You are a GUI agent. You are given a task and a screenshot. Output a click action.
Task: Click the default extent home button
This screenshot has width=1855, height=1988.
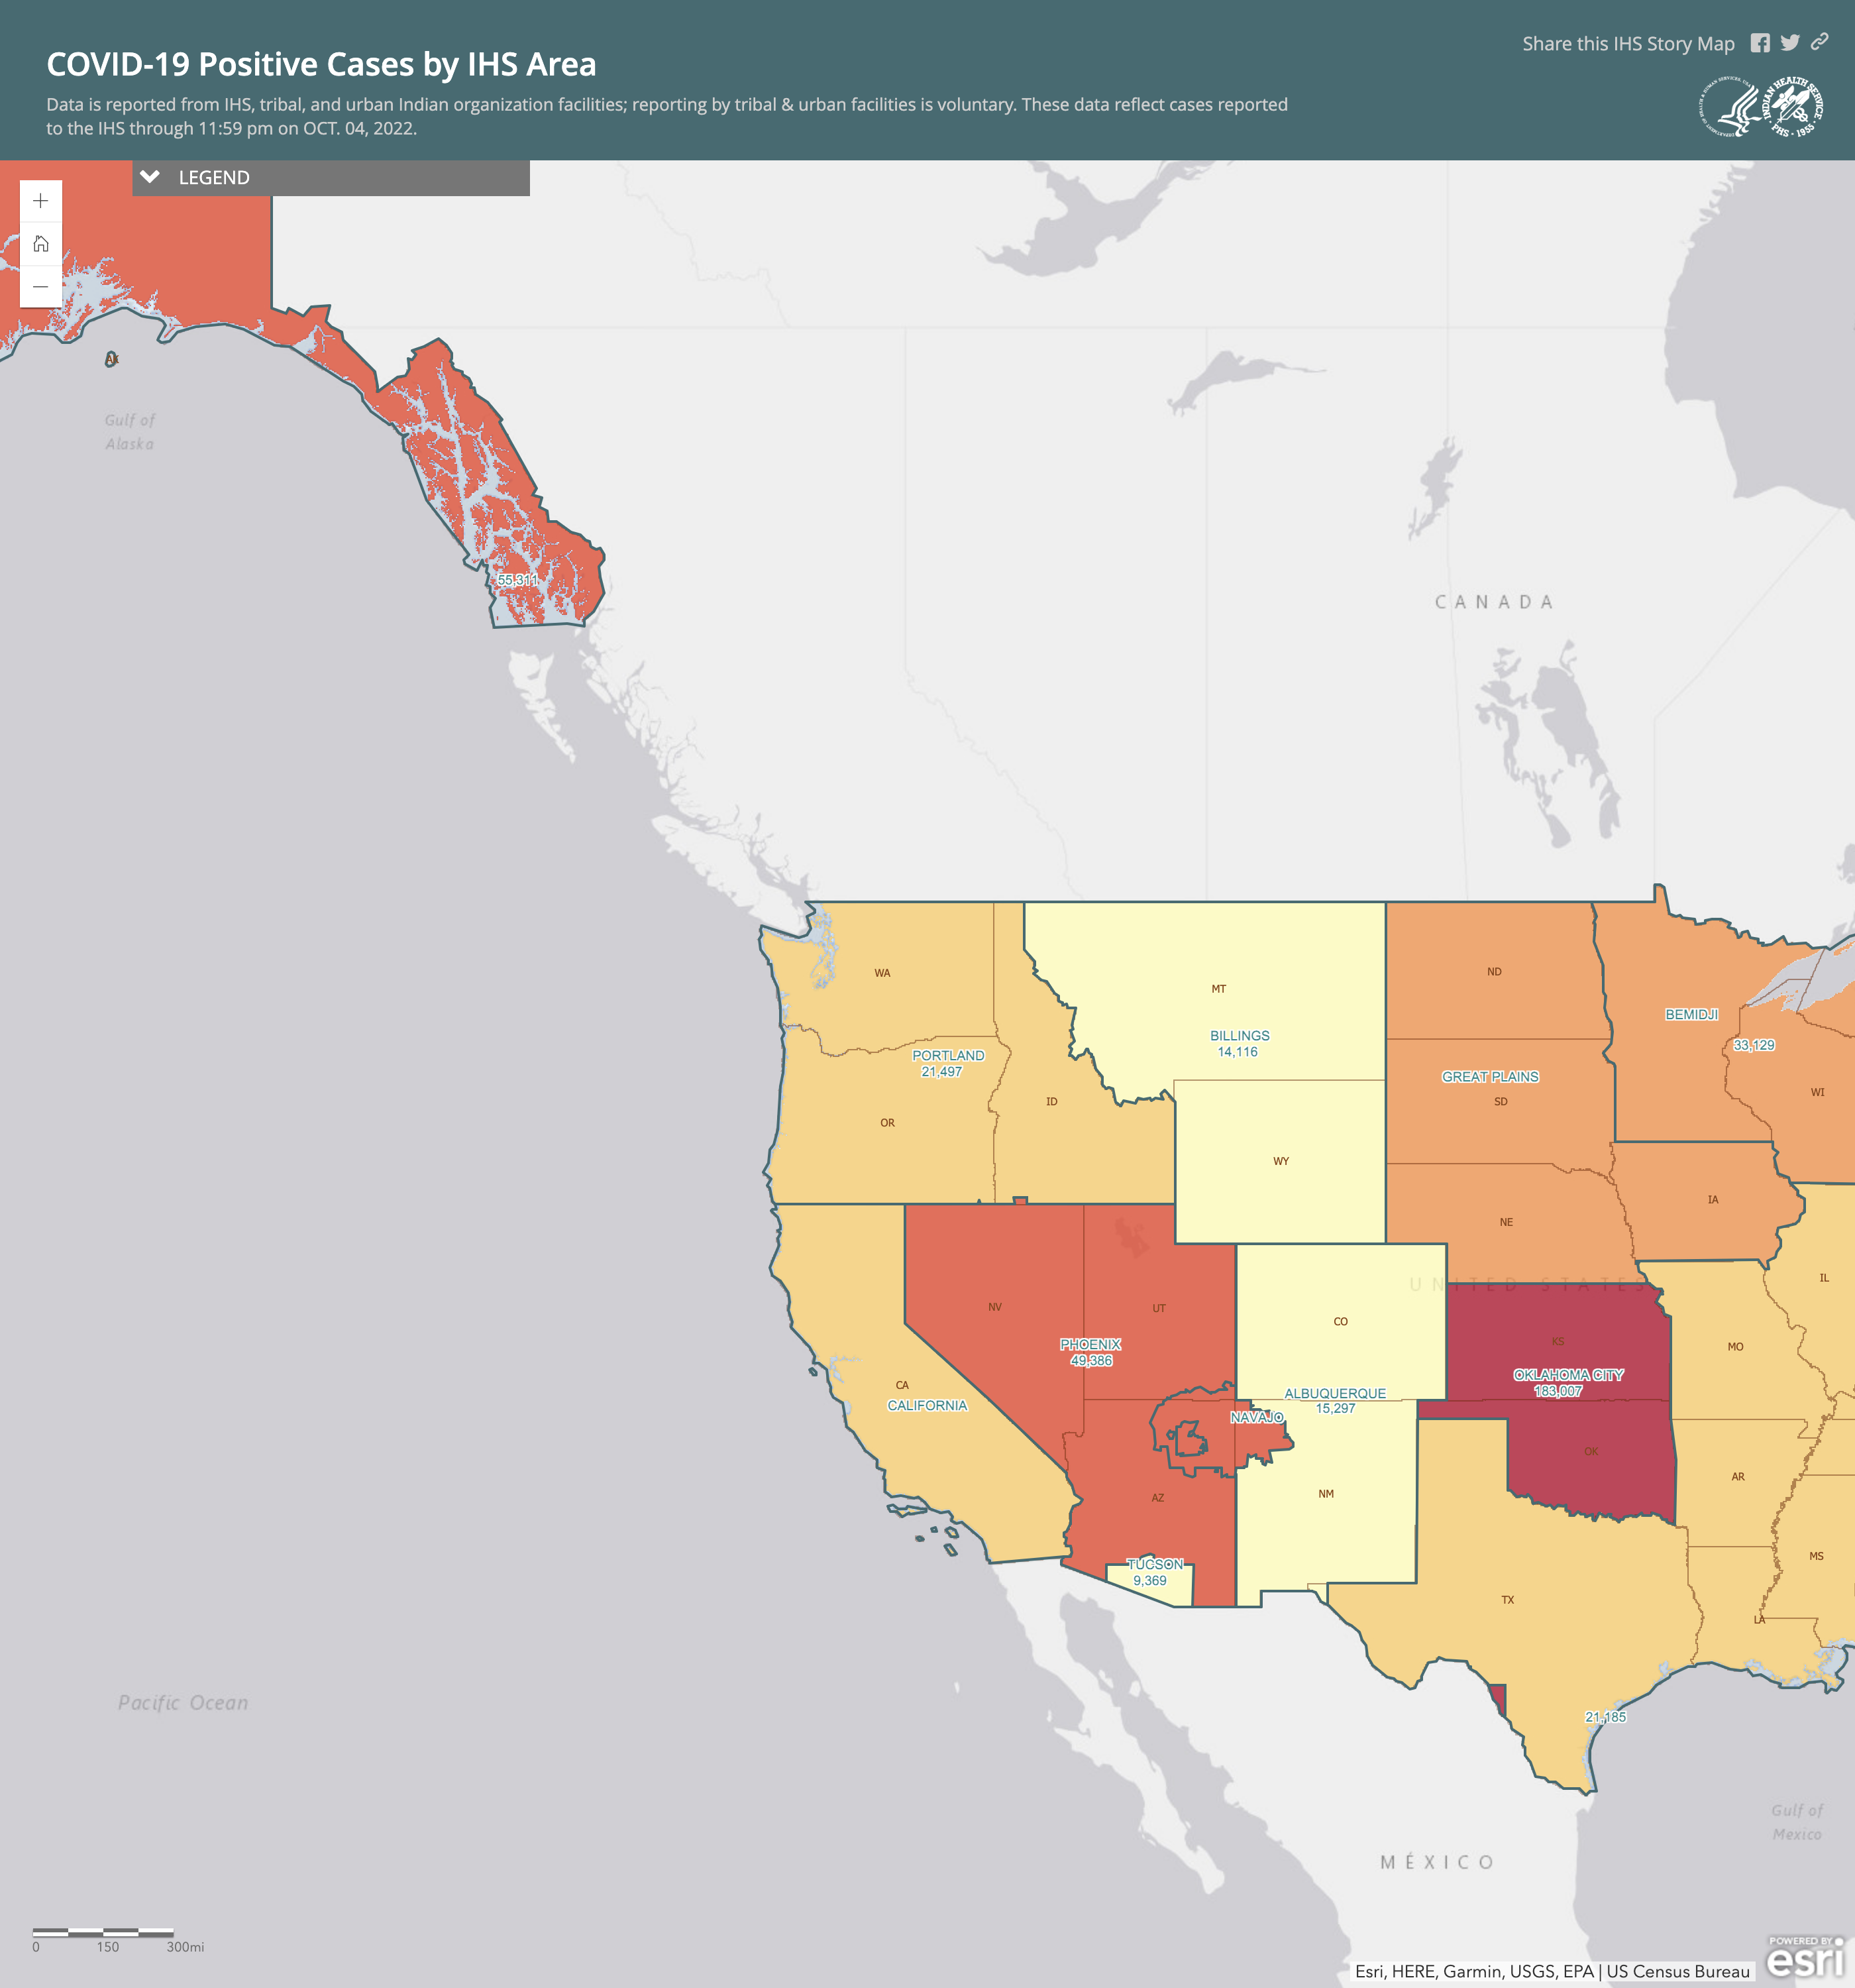pos(40,244)
